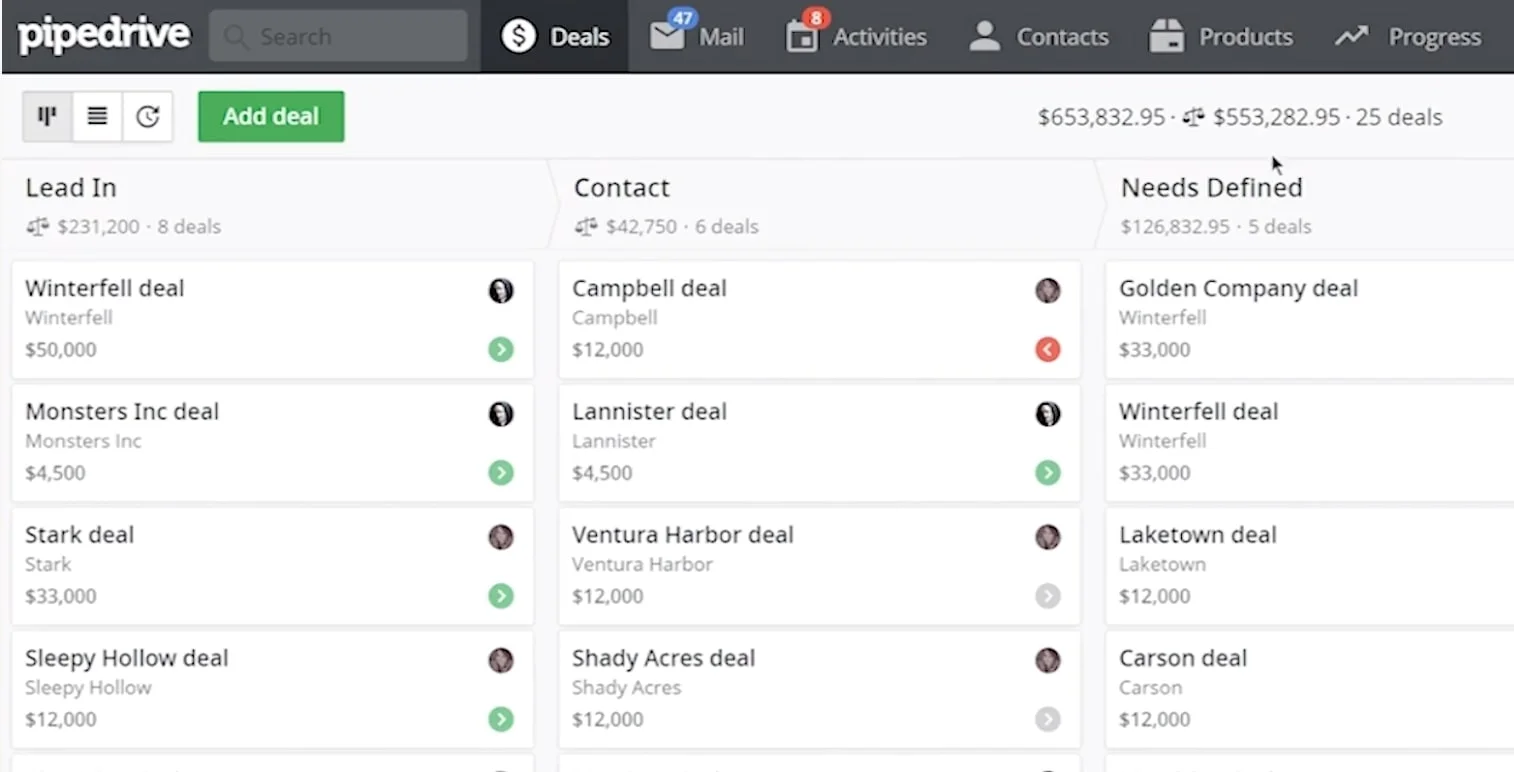Open the Mail tab
The image size is (1514, 772).
coord(697,37)
